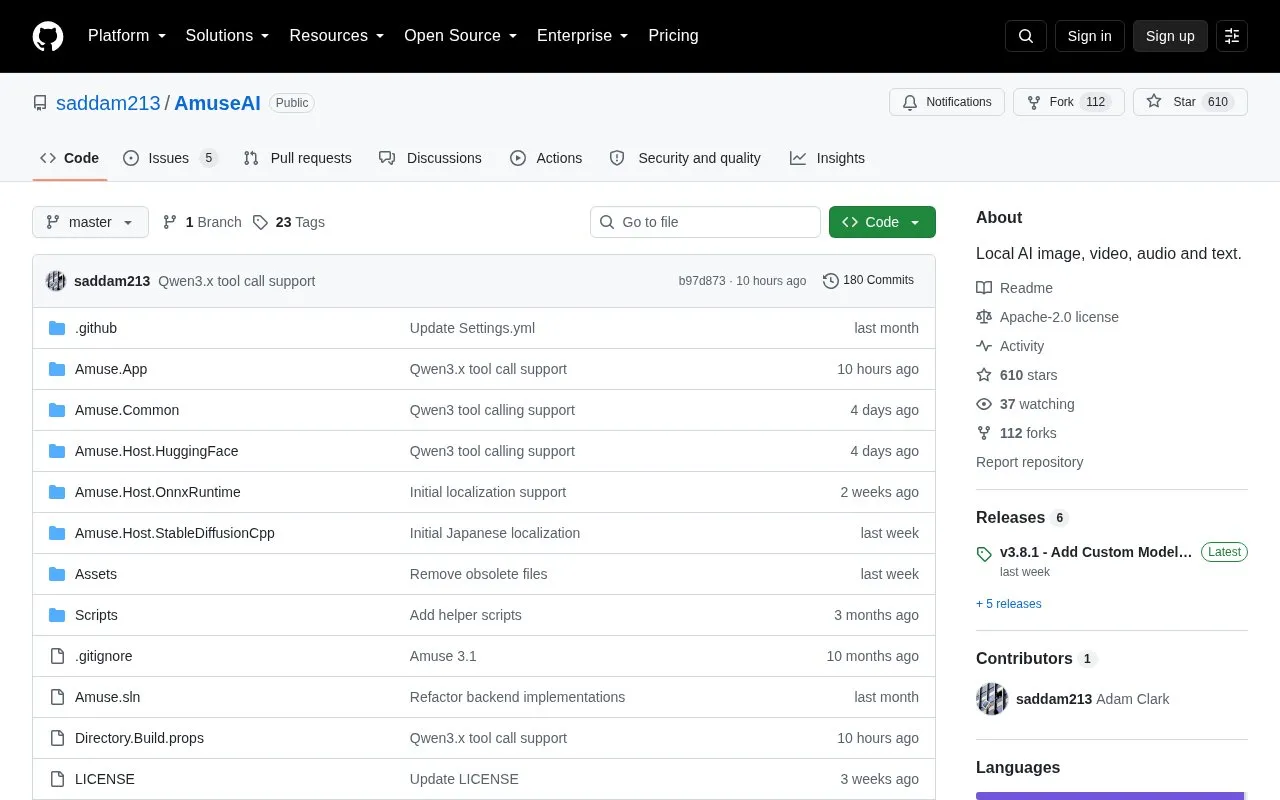The width and height of the screenshot is (1280, 800).
Task: Open the GitHub homepage logo
Action: point(48,36)
